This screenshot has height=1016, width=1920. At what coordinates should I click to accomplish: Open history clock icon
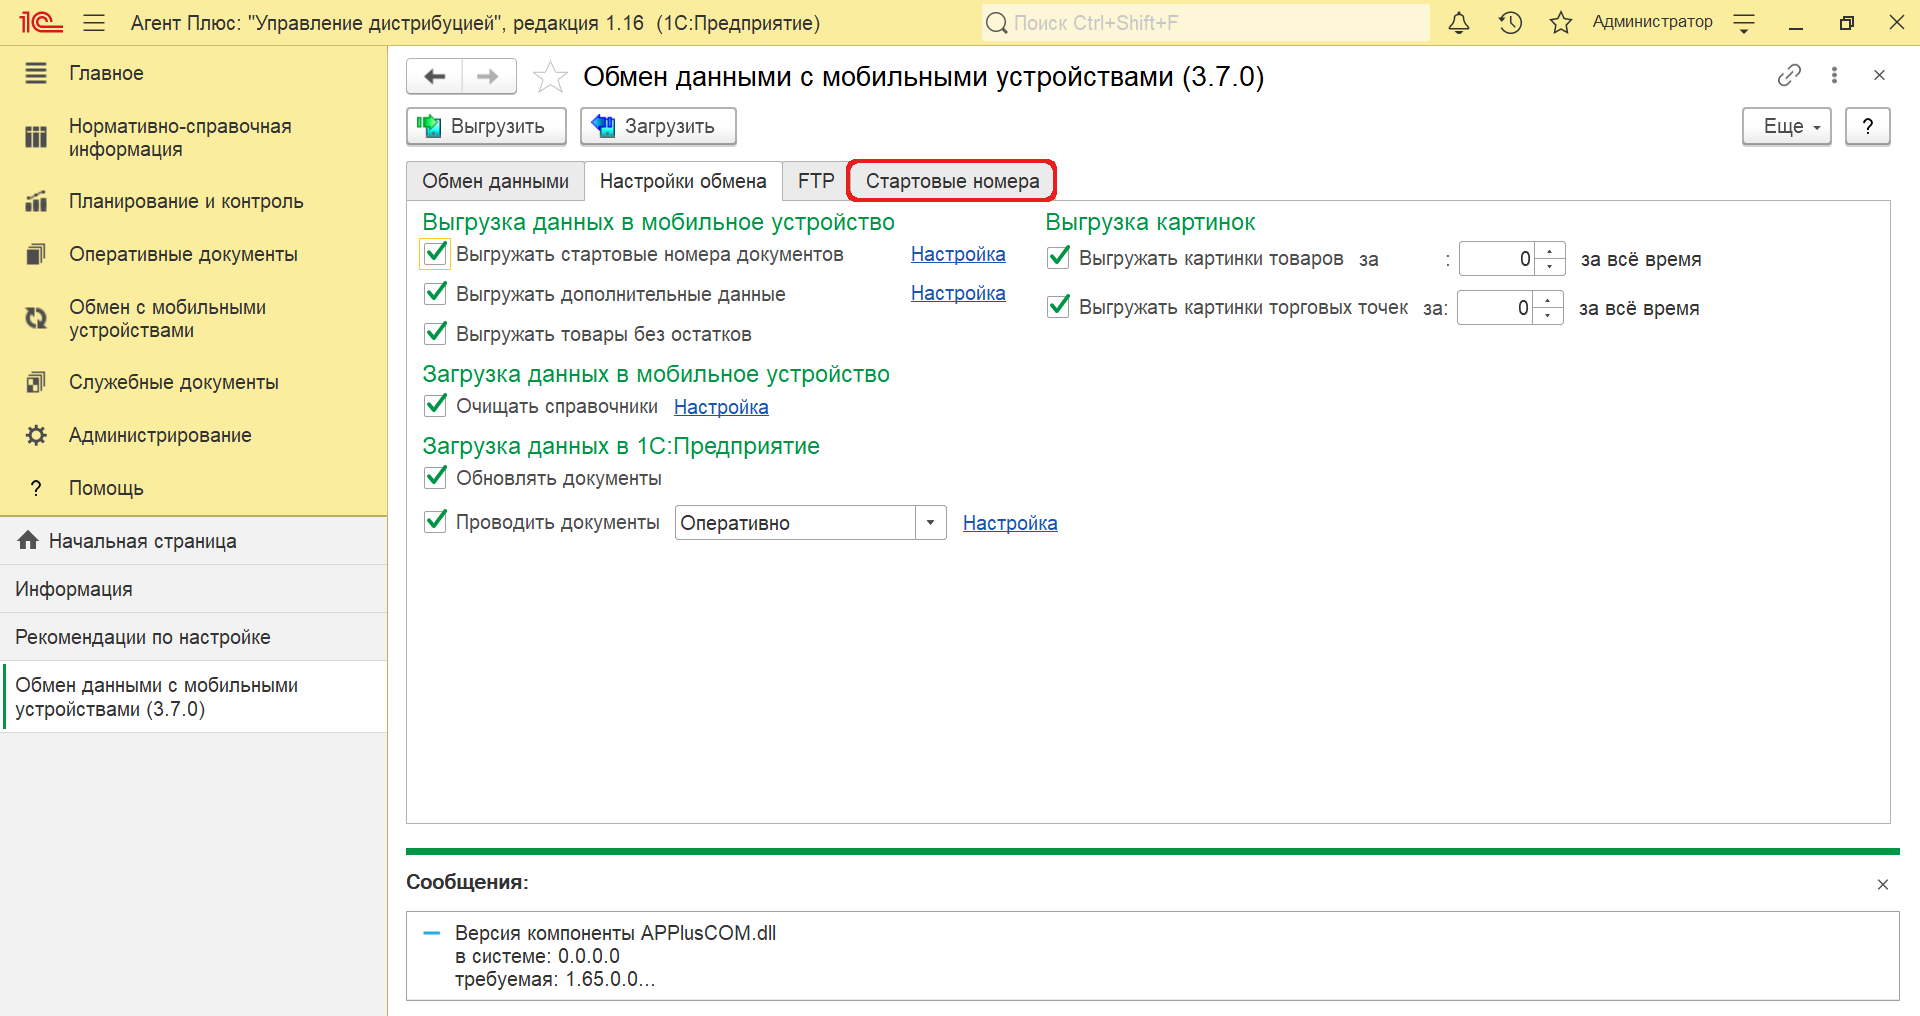point(1510,22)
